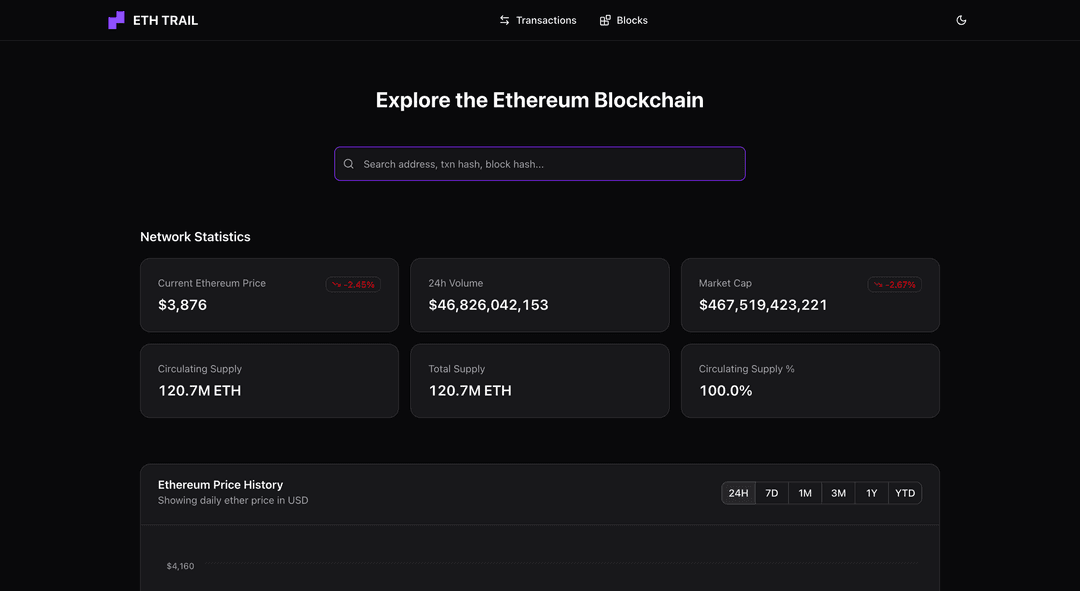
Task: Click inside the search address input field
Action: [x=540, y=163]
